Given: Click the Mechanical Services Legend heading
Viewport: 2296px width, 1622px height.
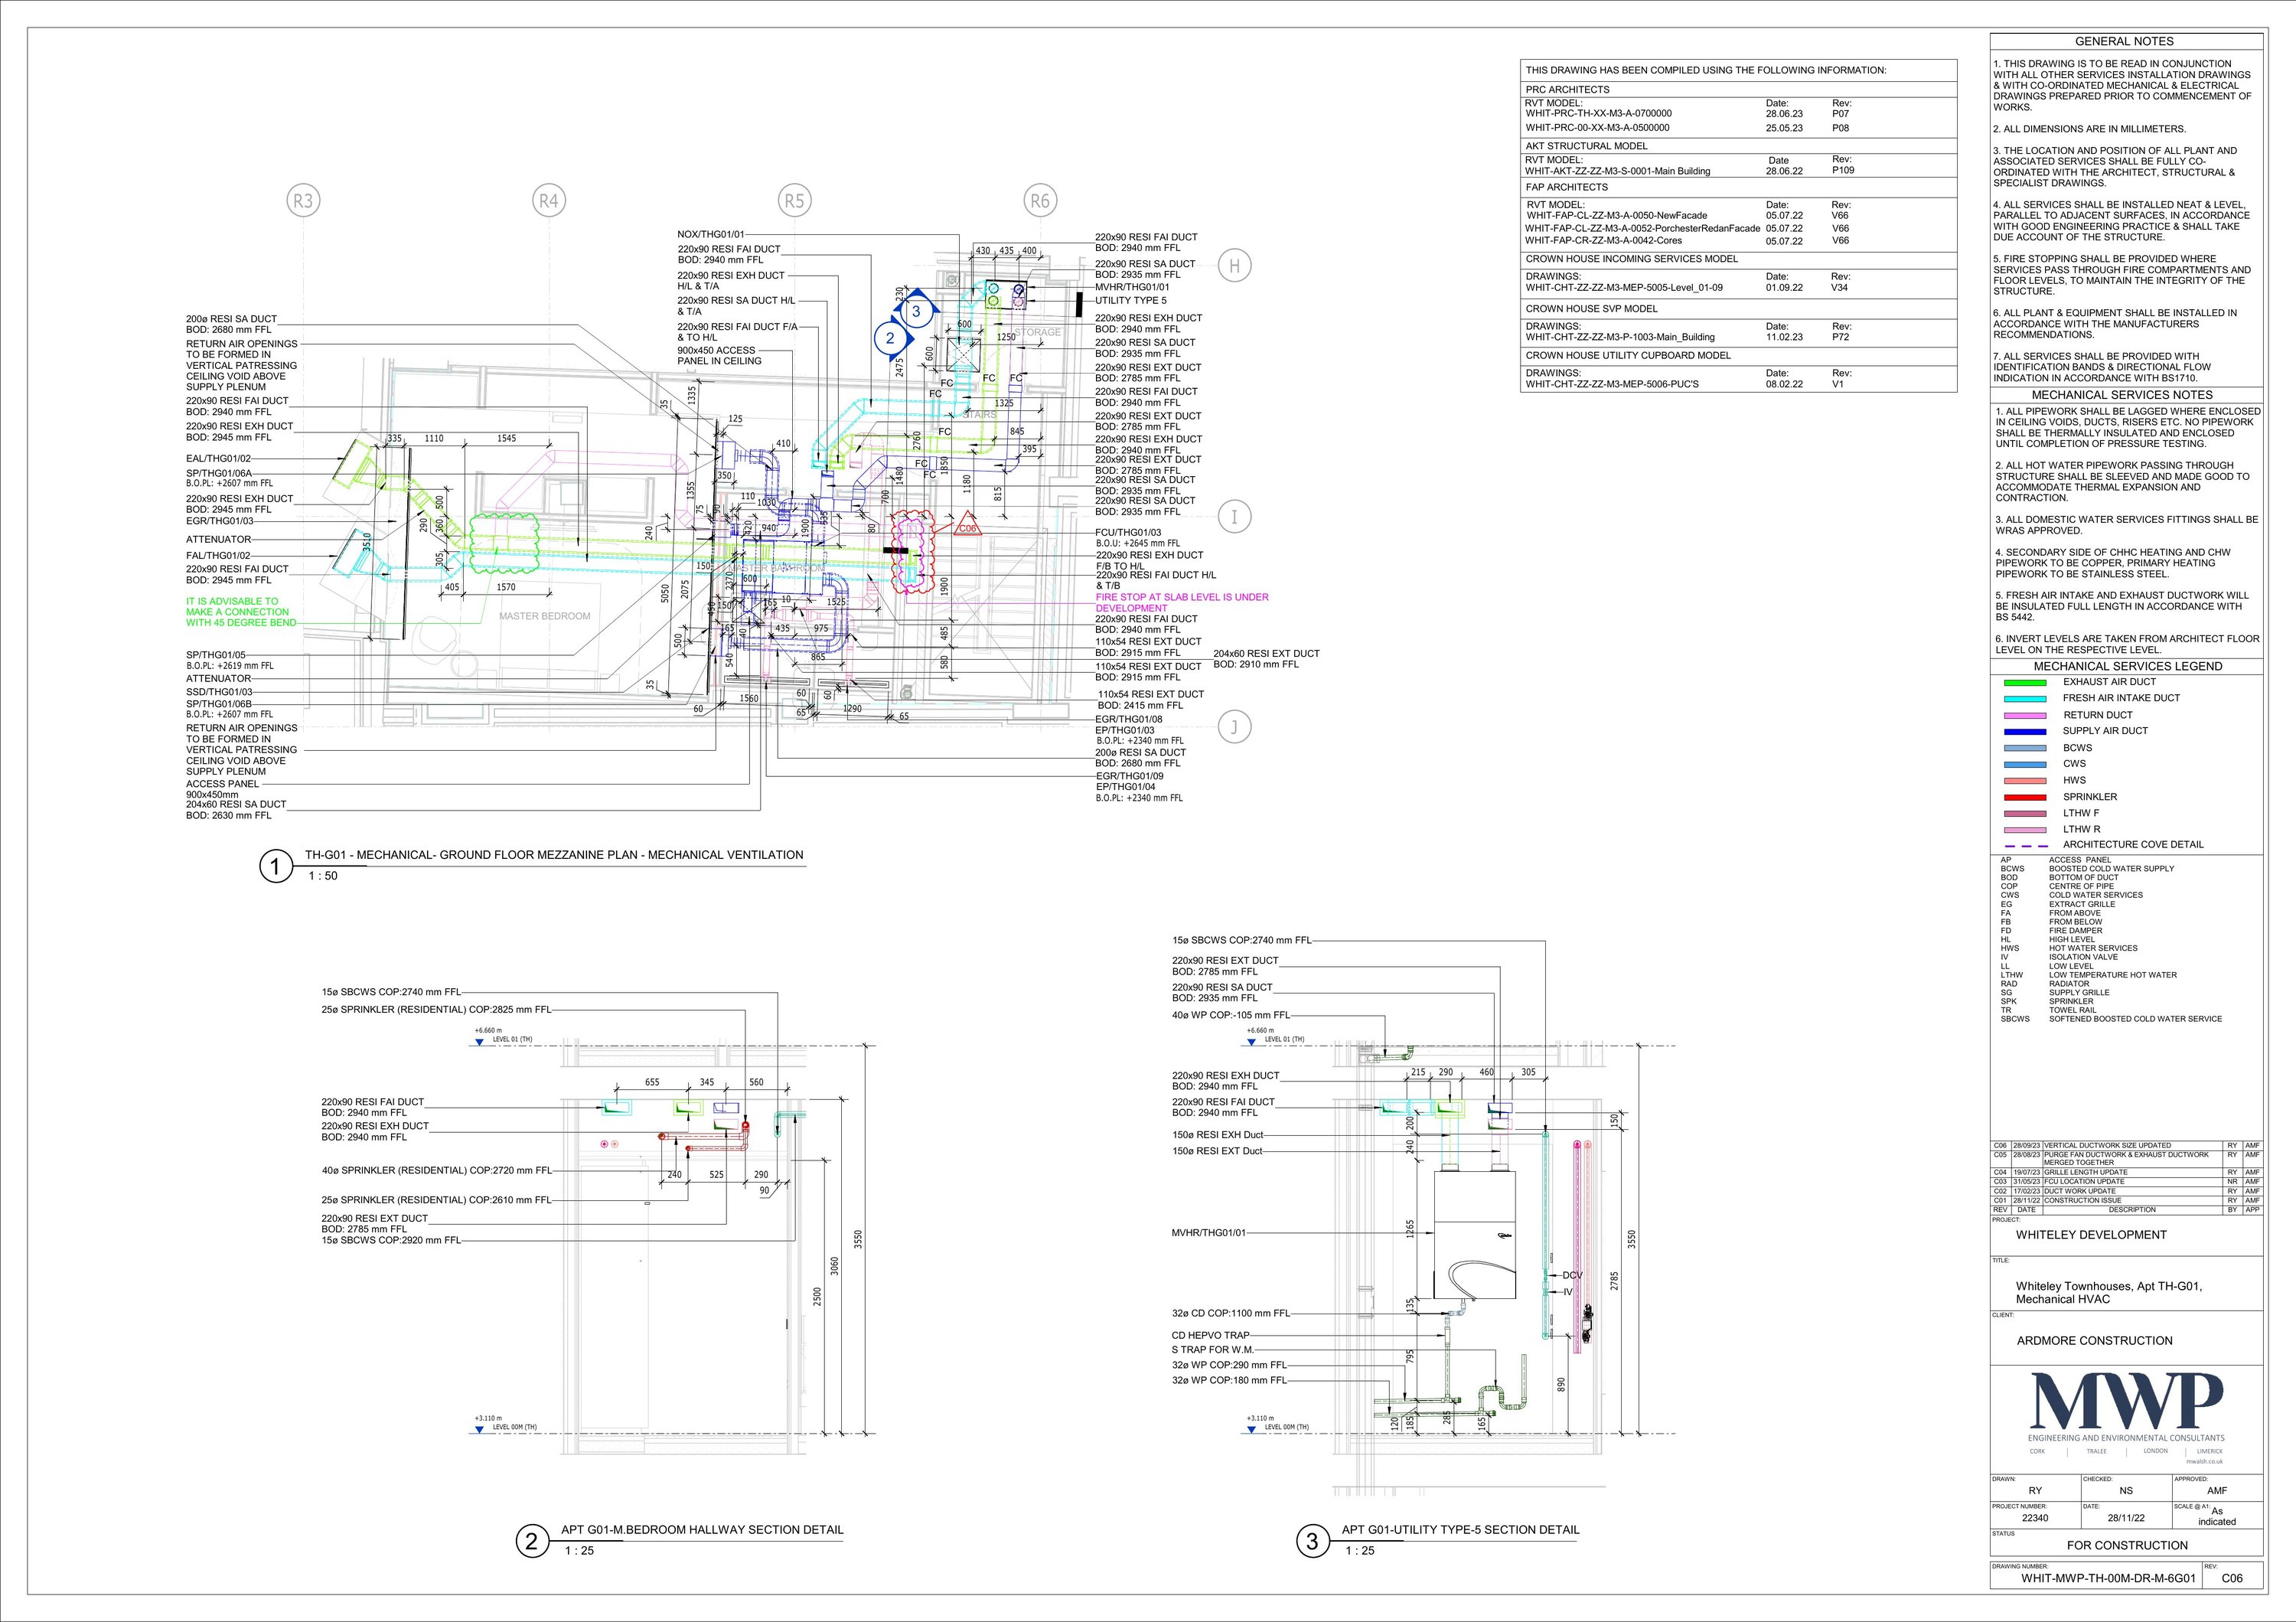Looking at the screenshot, I should point(2127,666).
